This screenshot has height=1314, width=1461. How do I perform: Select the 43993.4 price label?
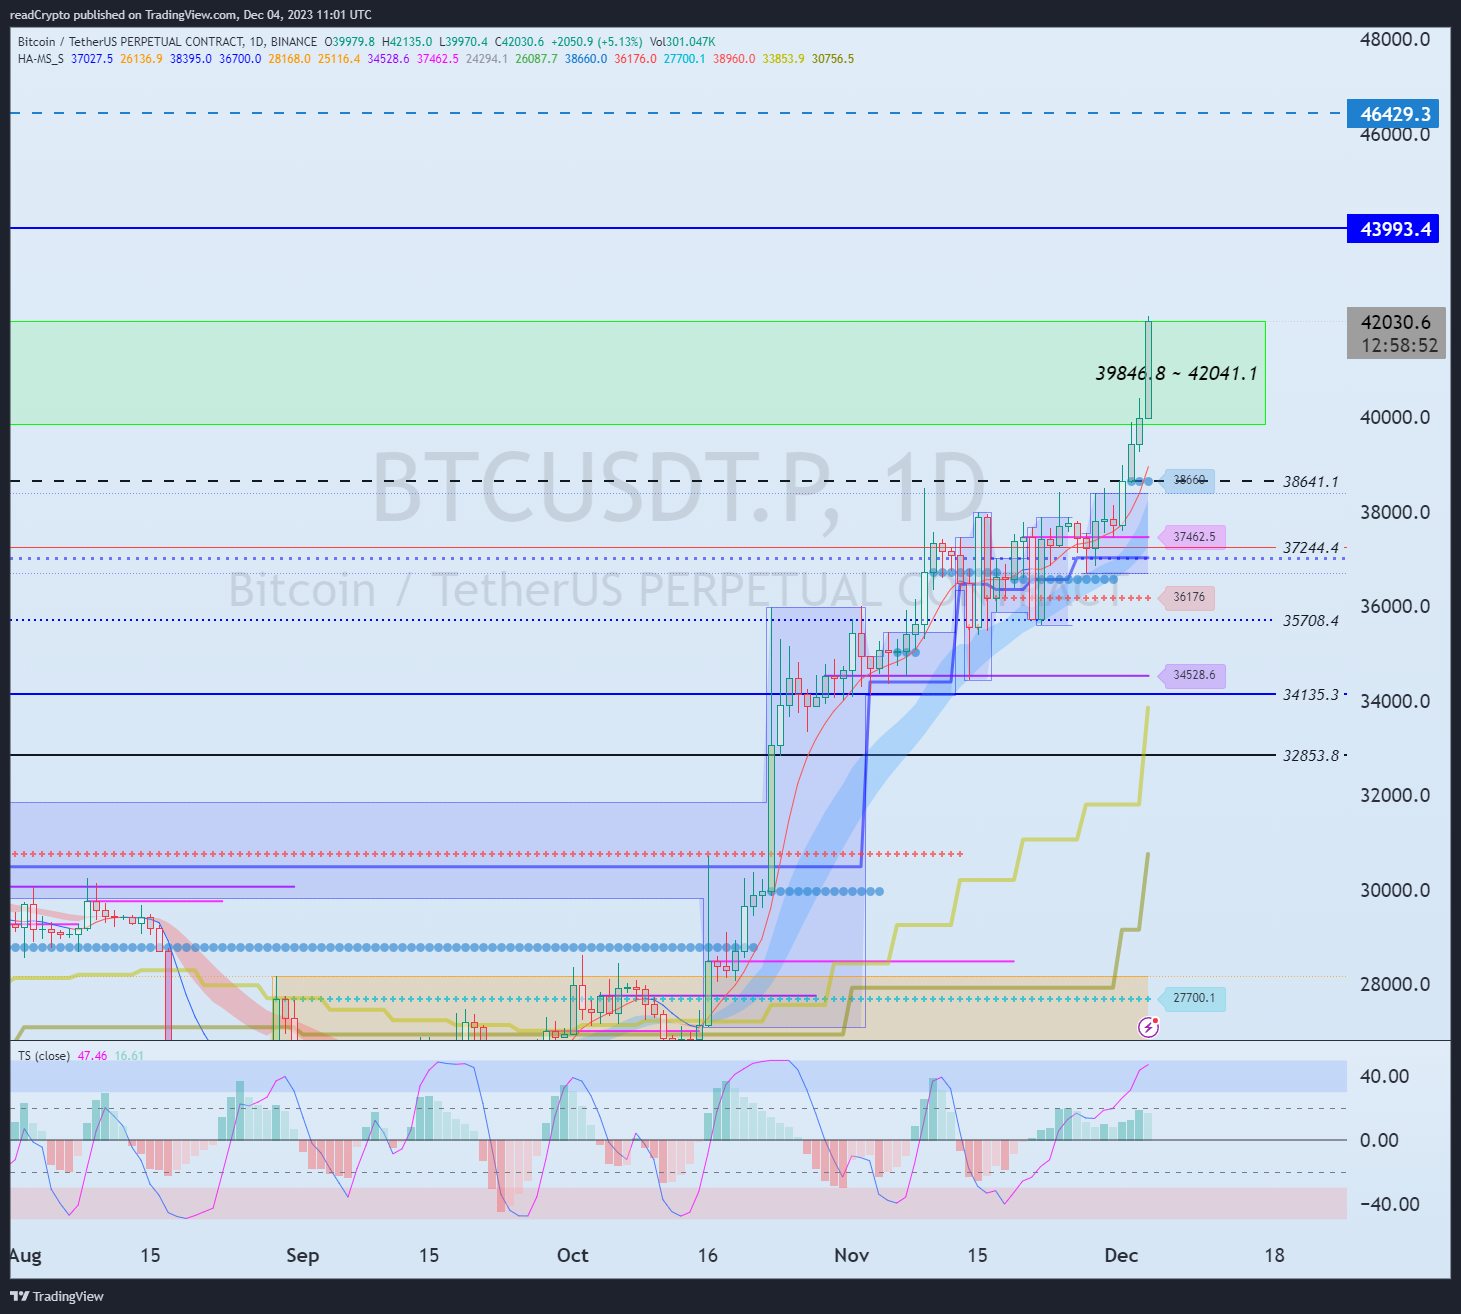tap(1393, 229)
